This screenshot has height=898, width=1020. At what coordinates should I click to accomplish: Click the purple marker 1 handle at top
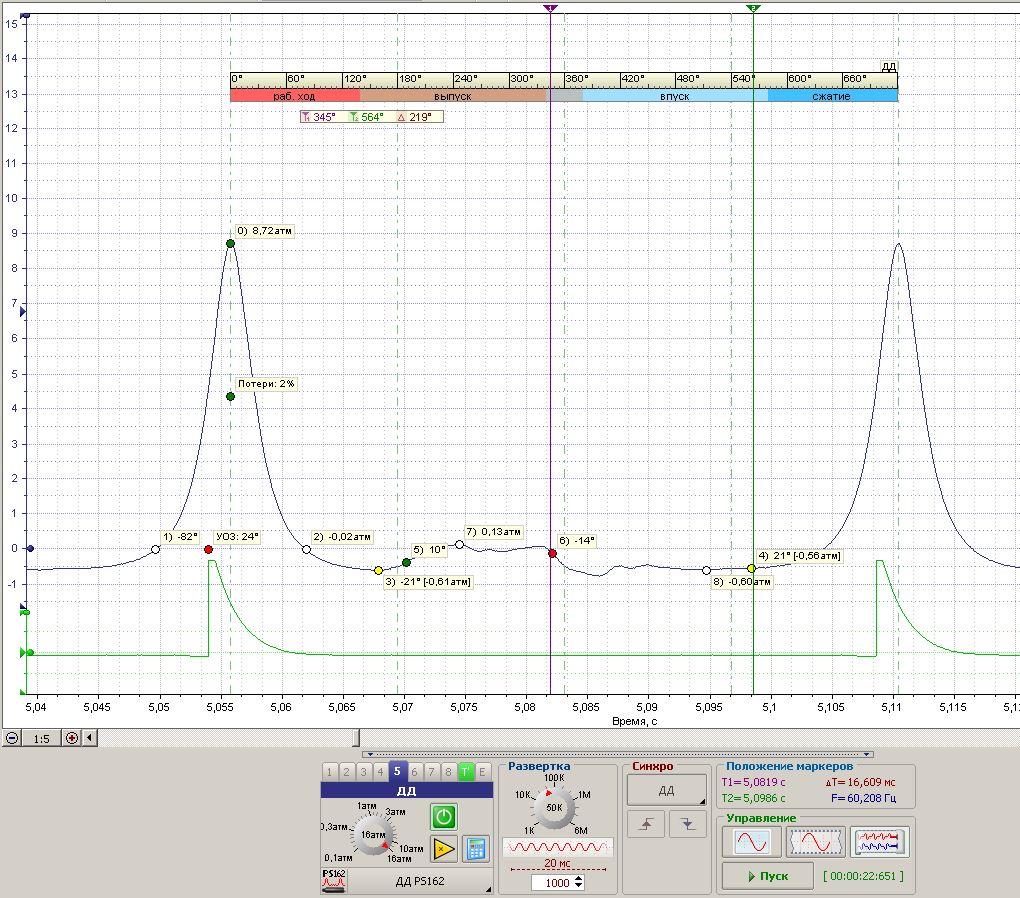(550, 8)
